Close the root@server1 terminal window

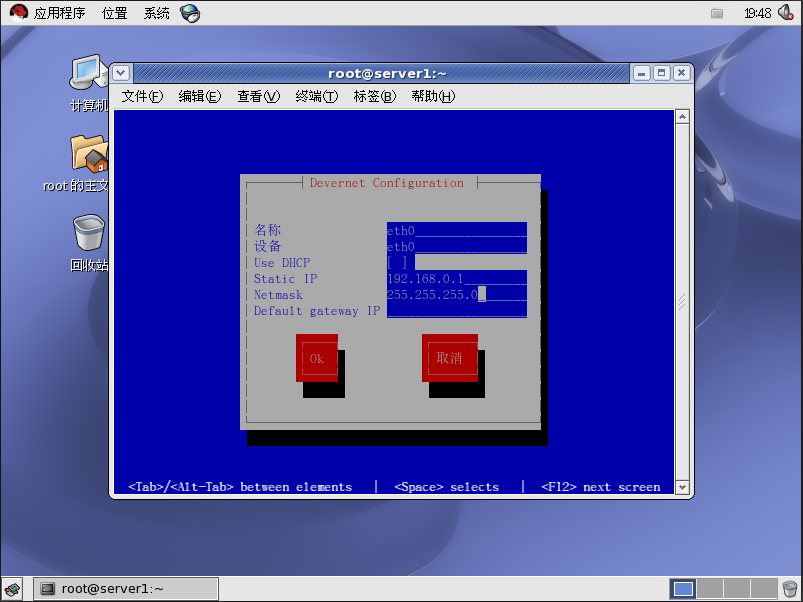(681, 73)
